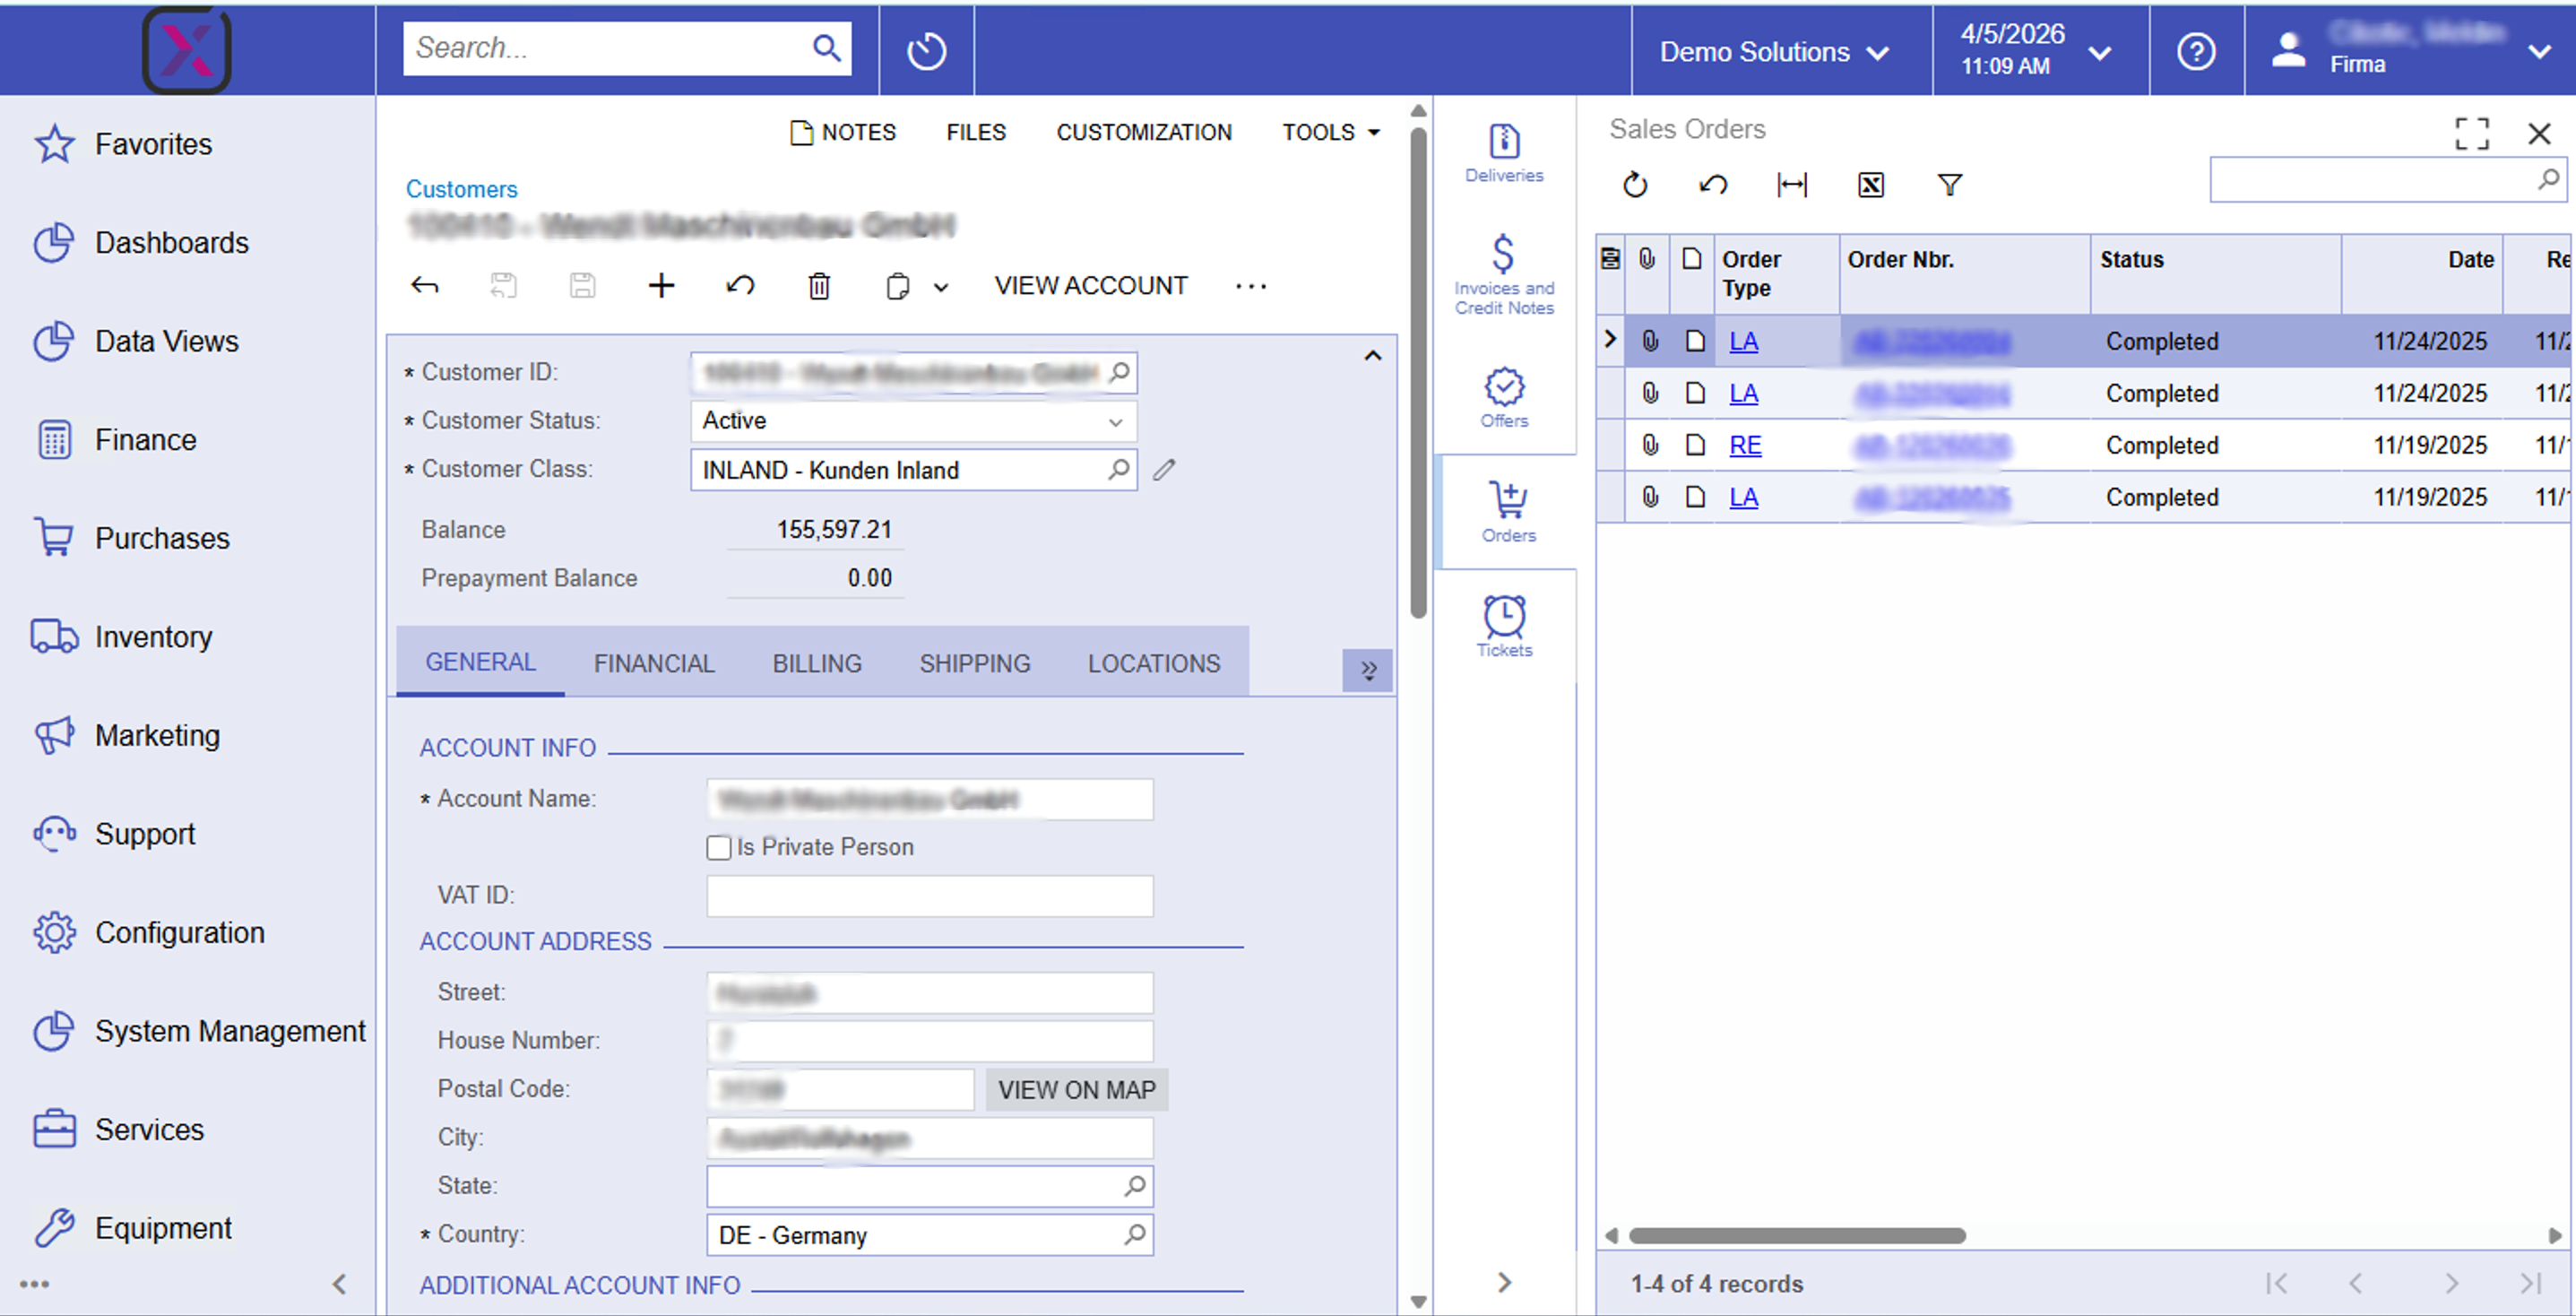Image resolution: width=2576 pixels, height=1316 pixels.
Task: Fit the Sales Orders columns to screen
Action: [1792, 184]
